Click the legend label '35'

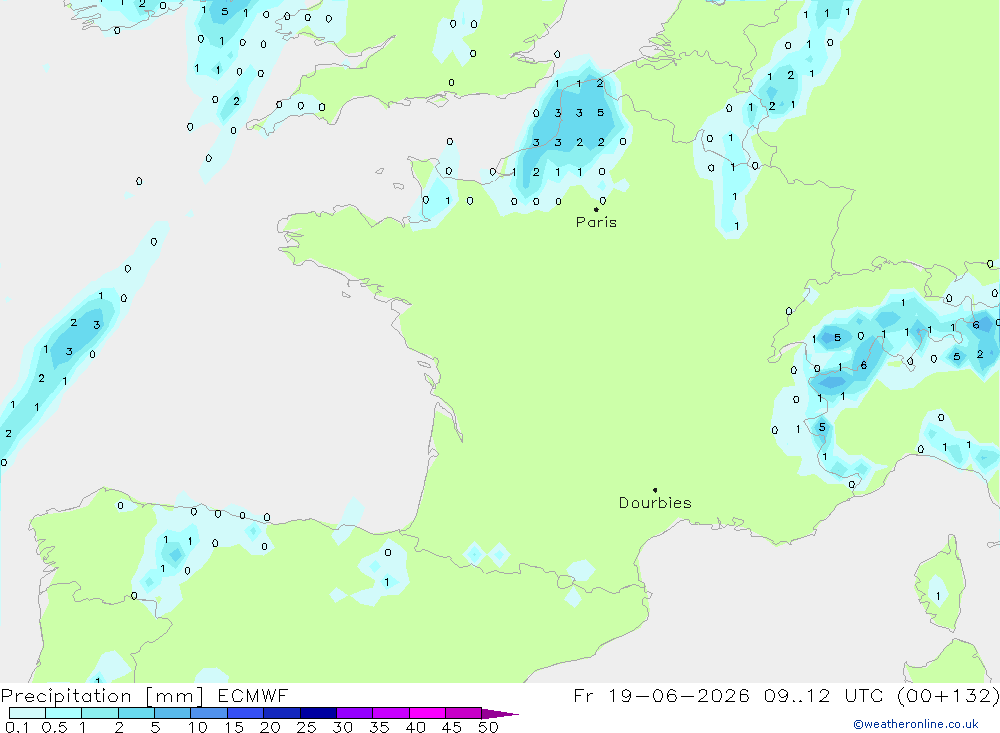(x=379, y=727)
